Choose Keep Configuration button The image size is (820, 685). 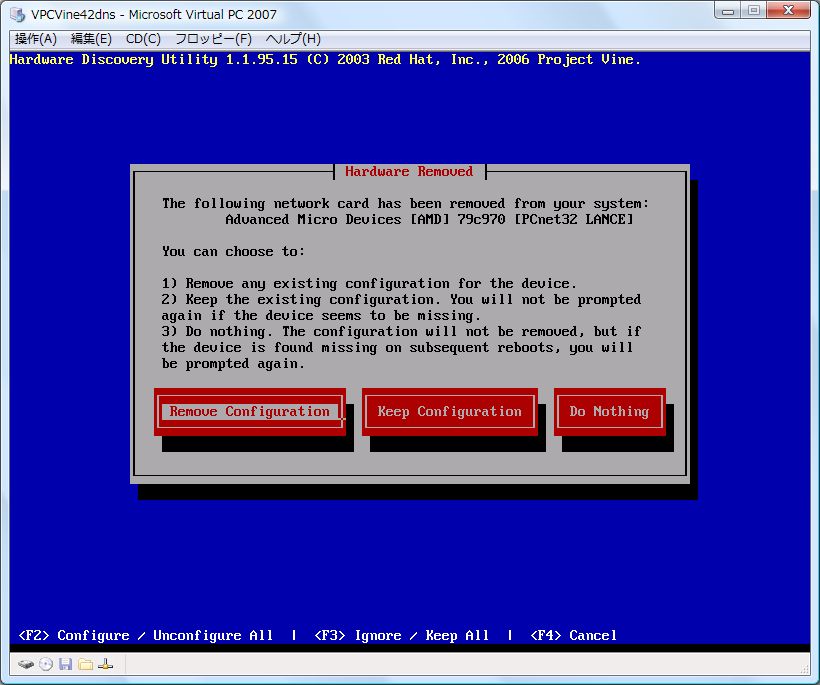pos(449,412)
